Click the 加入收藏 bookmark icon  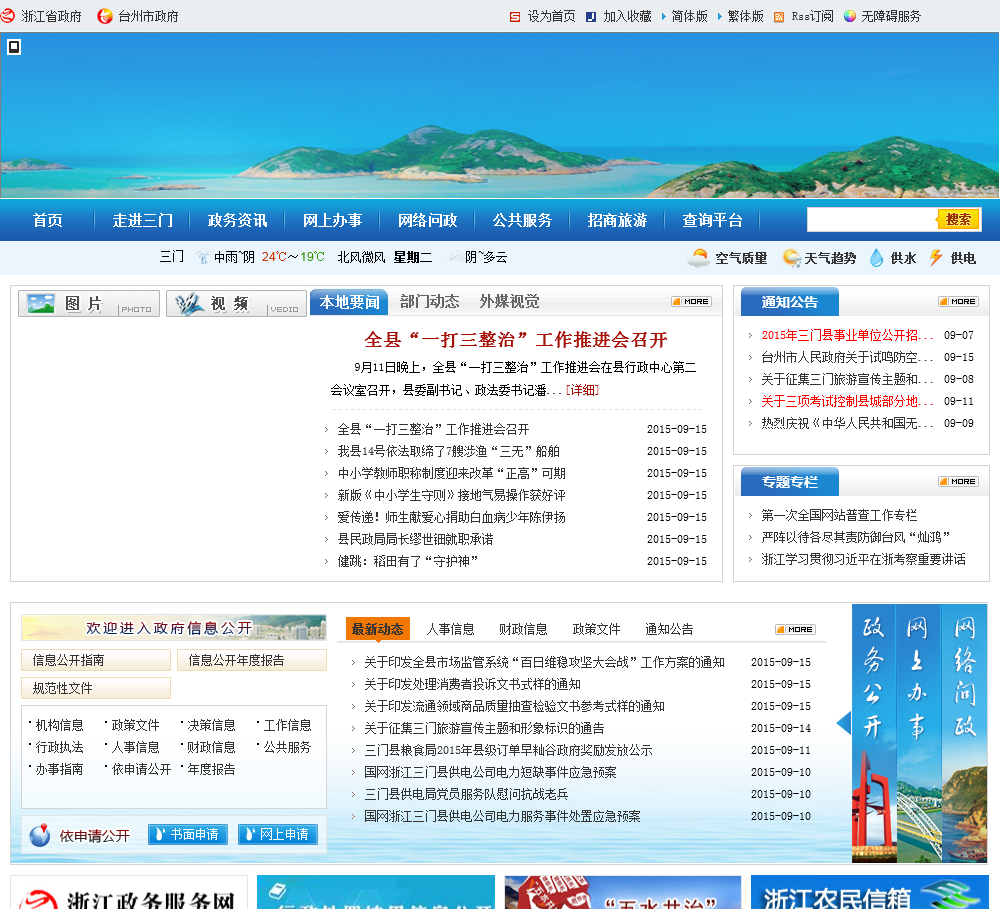pos(591,17)
